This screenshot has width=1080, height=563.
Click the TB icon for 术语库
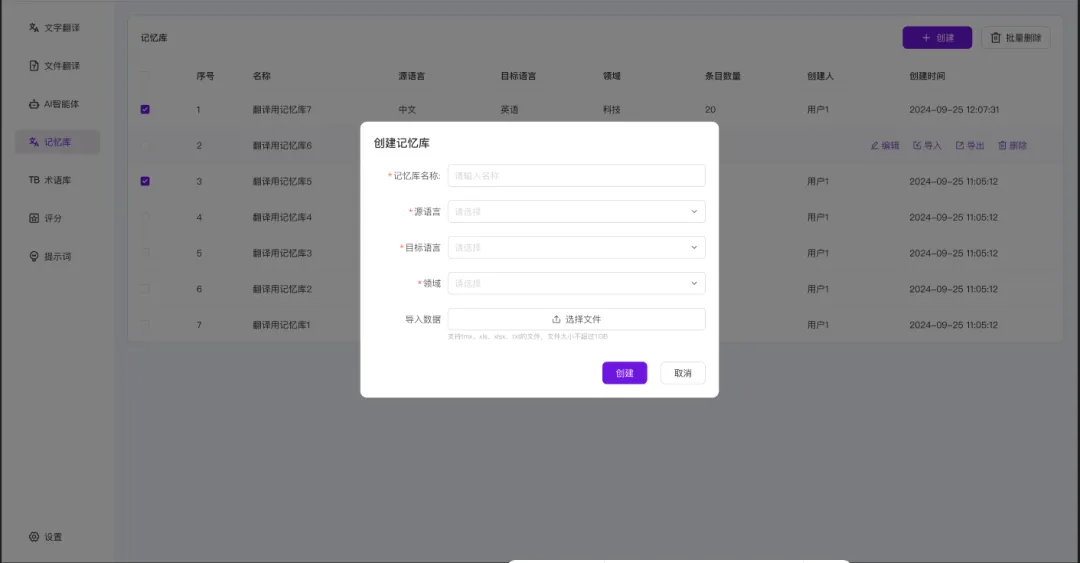[34, 180]
